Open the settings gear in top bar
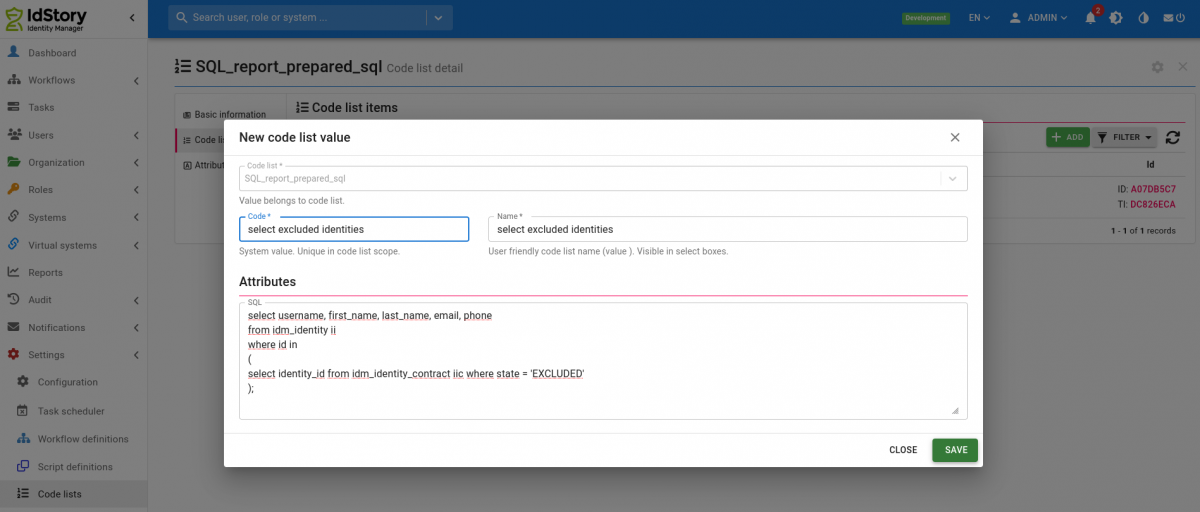The width and height of the screenshot is (1200, 512). (1116, 18)
